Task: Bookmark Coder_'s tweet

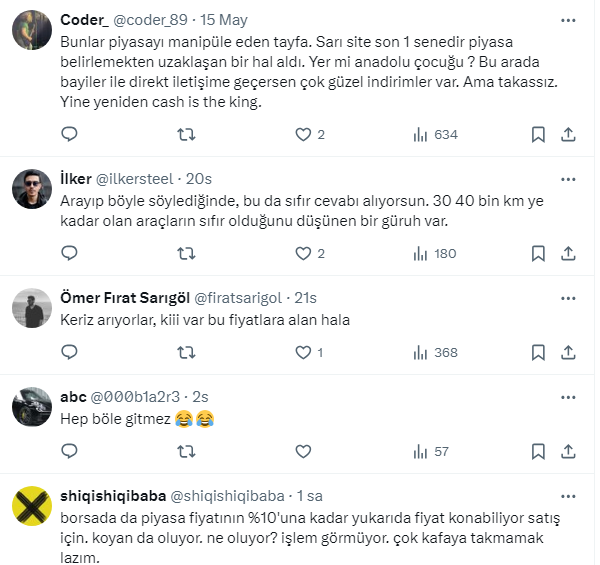Action: tap(538, 134)
